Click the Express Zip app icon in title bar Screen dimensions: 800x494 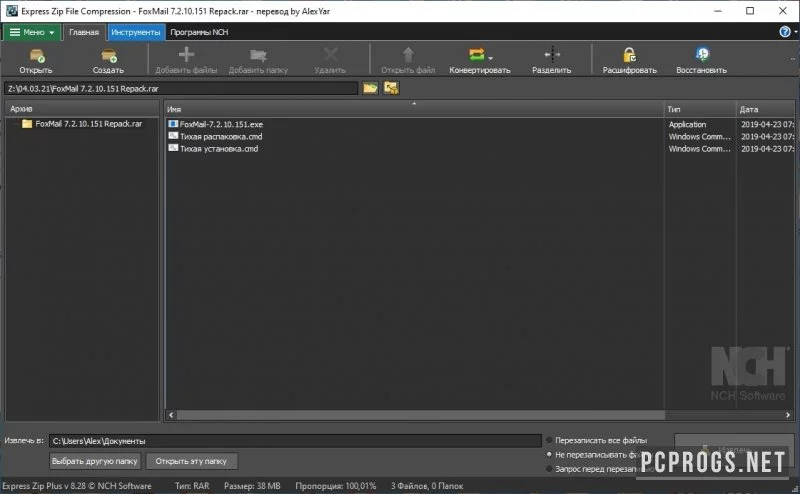click(x=11, y=11)
